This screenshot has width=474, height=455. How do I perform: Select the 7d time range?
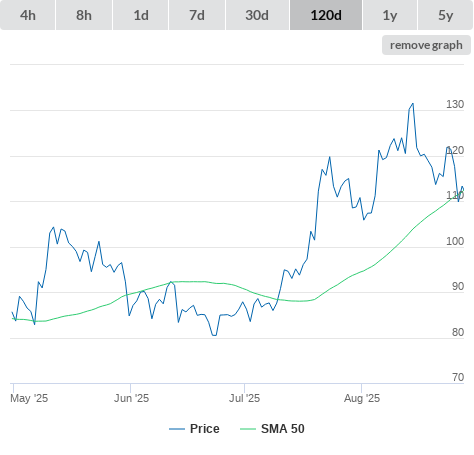197,15
